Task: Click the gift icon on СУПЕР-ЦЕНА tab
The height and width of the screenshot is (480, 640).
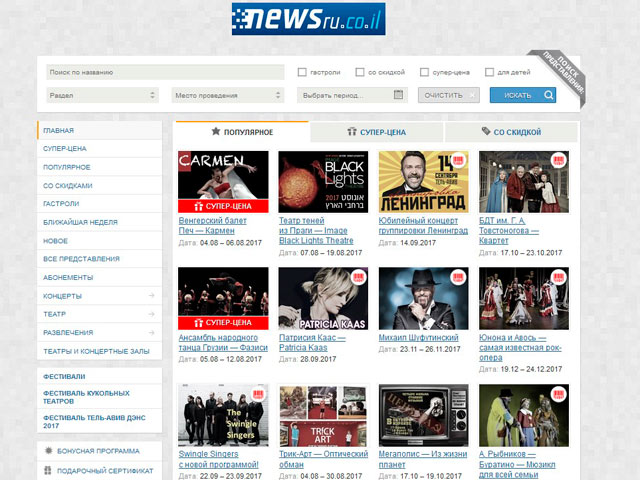Action: tap(351, 131)
